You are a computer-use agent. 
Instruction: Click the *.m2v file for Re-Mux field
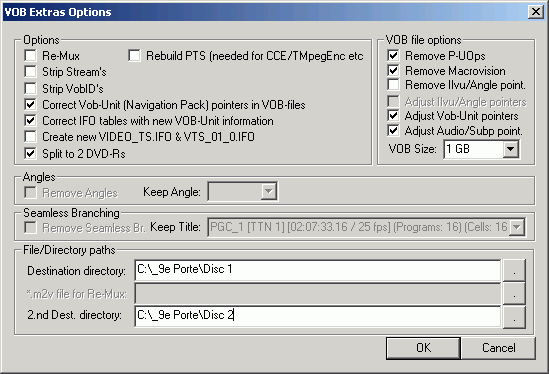318,293
